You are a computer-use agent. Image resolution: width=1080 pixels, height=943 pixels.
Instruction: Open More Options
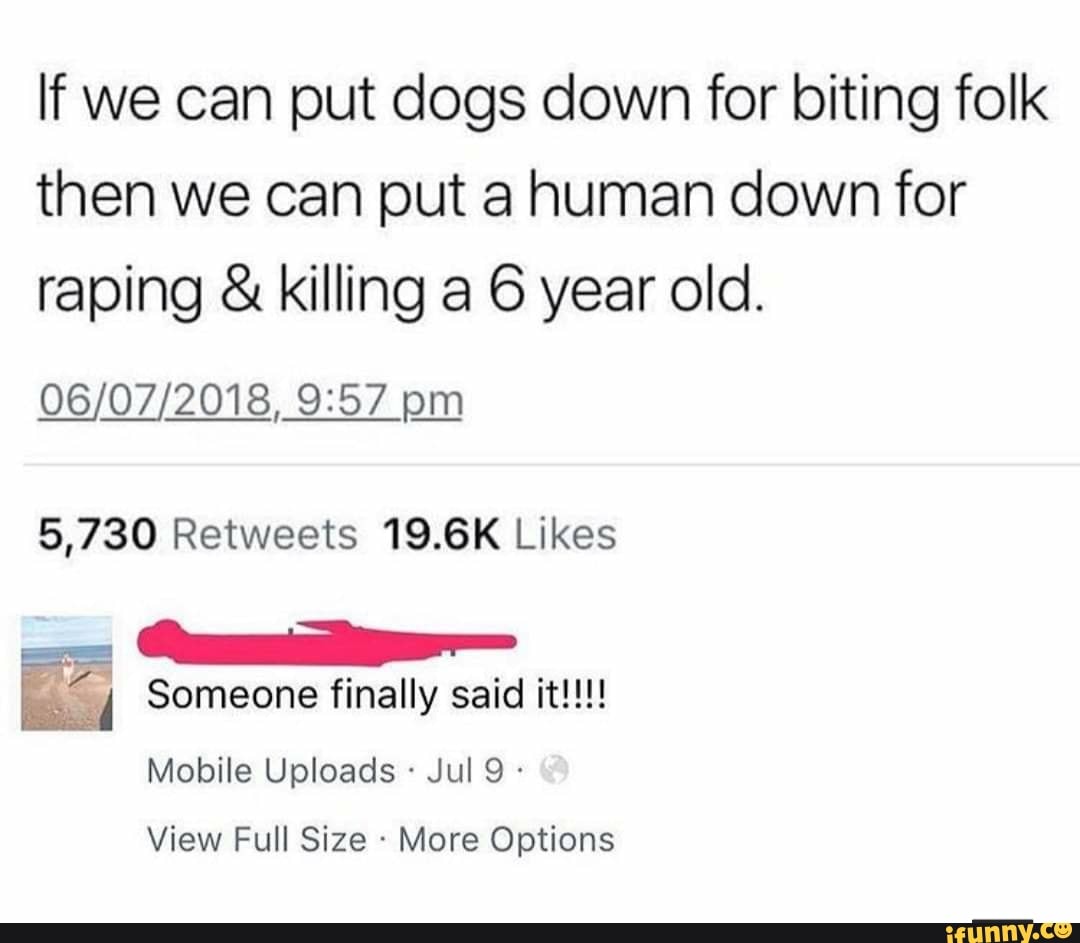(506, 839)
